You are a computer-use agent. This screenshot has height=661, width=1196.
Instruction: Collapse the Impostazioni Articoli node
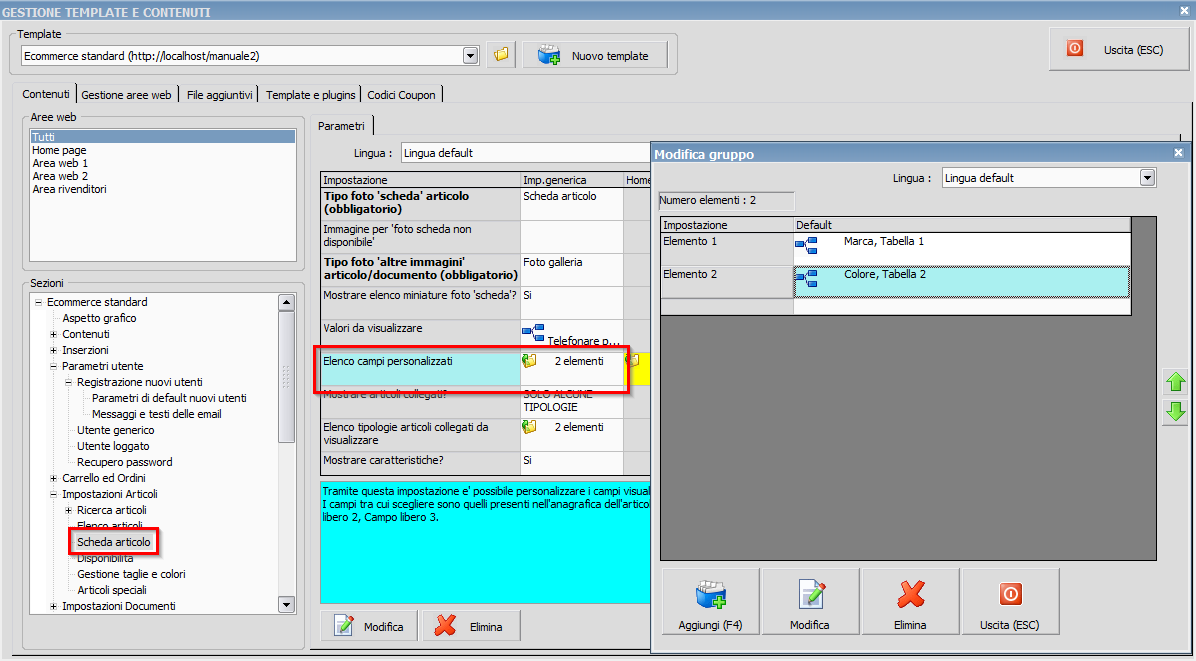(x=53, y=495)
